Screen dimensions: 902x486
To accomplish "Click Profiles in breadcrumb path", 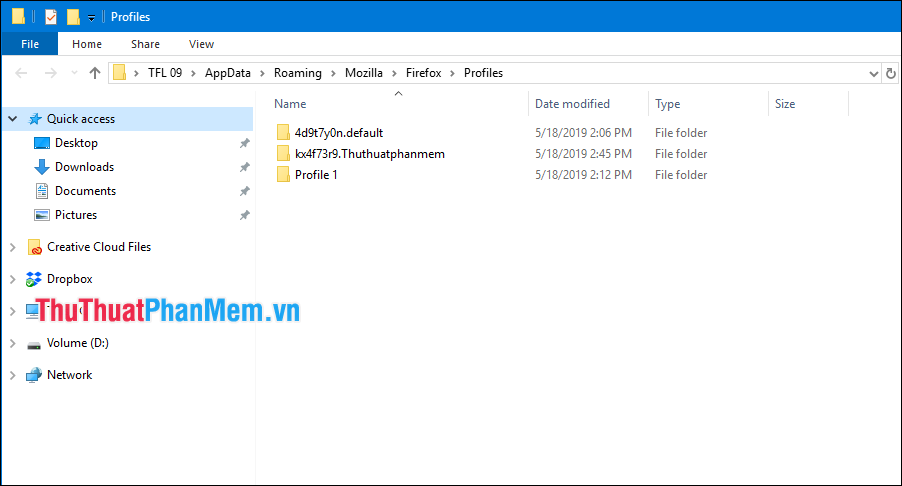I will point(483,73).
